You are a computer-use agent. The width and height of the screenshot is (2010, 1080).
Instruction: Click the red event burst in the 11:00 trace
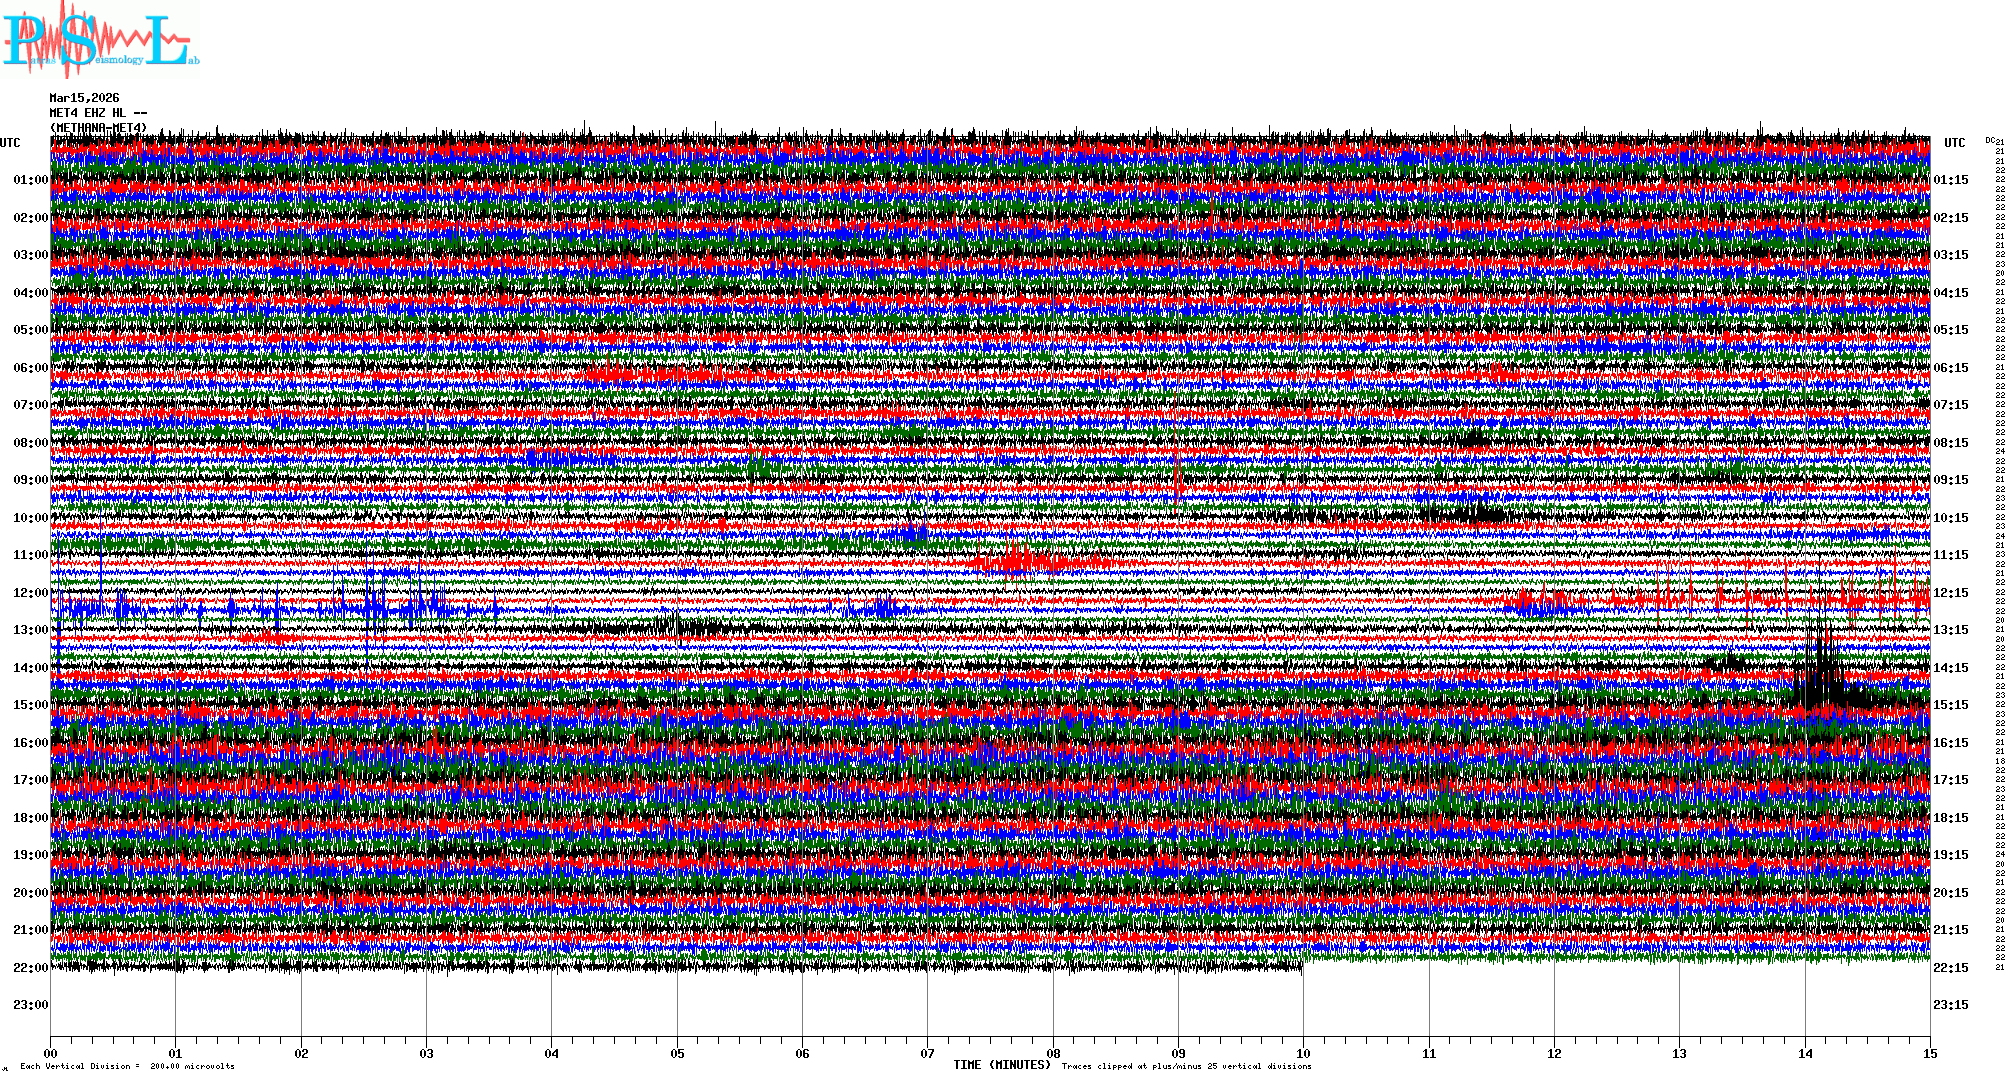pyautogui.click(x=1020, y=560)
